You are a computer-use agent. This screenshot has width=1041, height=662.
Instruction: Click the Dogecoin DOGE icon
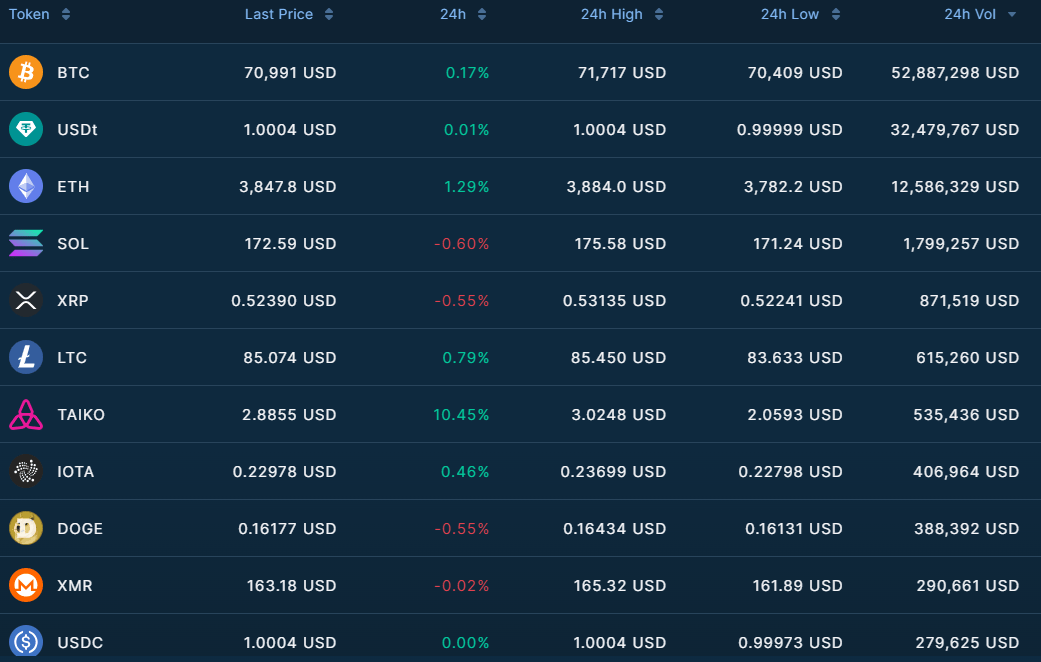click(26, 529)
